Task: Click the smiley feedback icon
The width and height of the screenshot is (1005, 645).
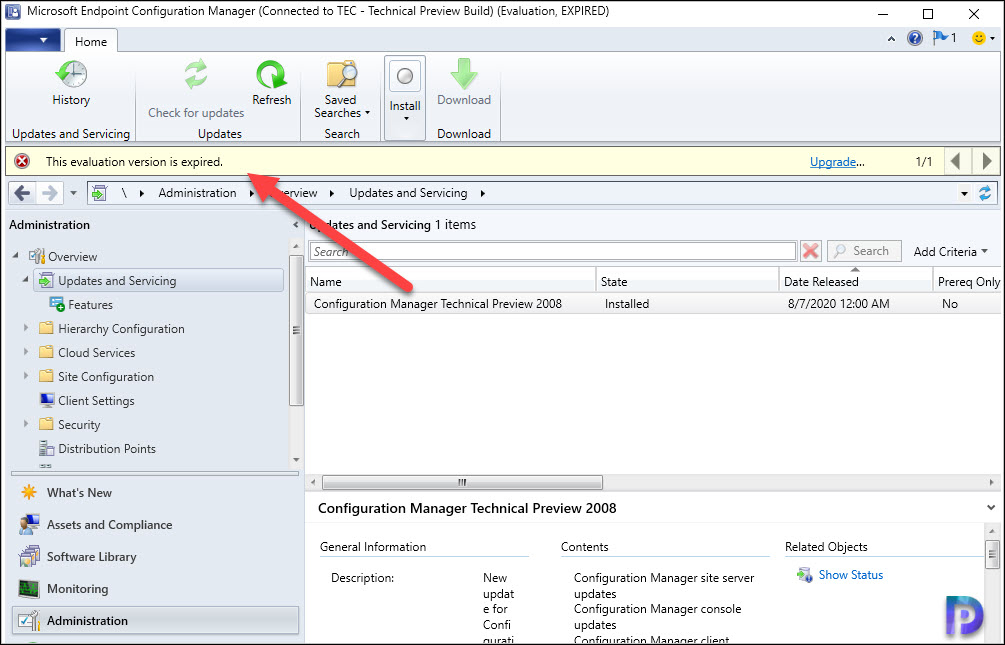Action: click(x=979, y=38)
